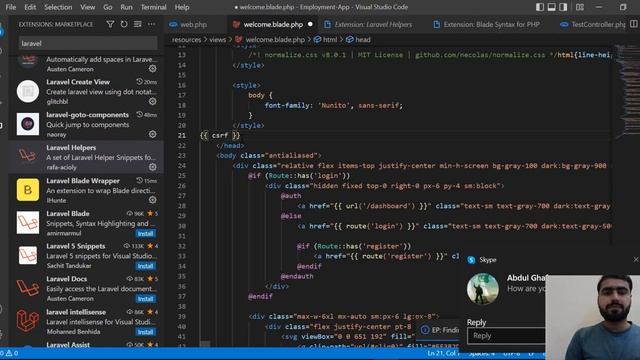Click resources in the breadcrumb
This screenshot has height=360, width=640.
(x=187, y=40)
